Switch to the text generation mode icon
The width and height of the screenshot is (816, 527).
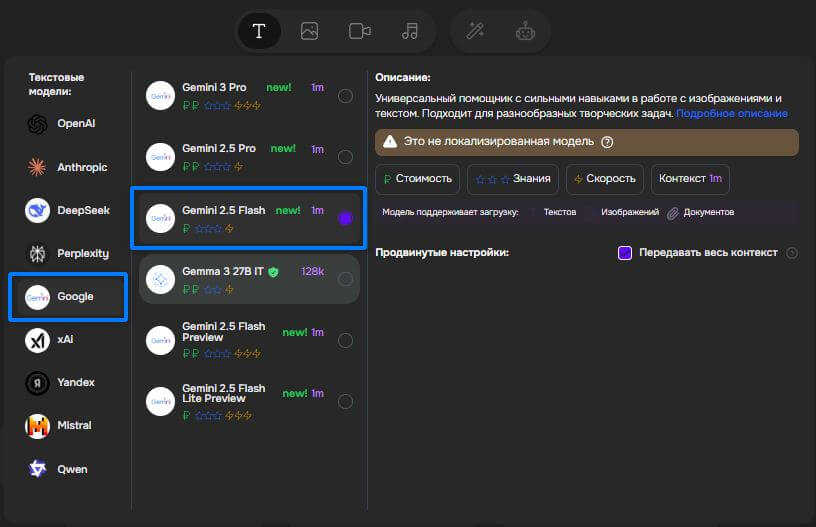(x=259, y=31)
